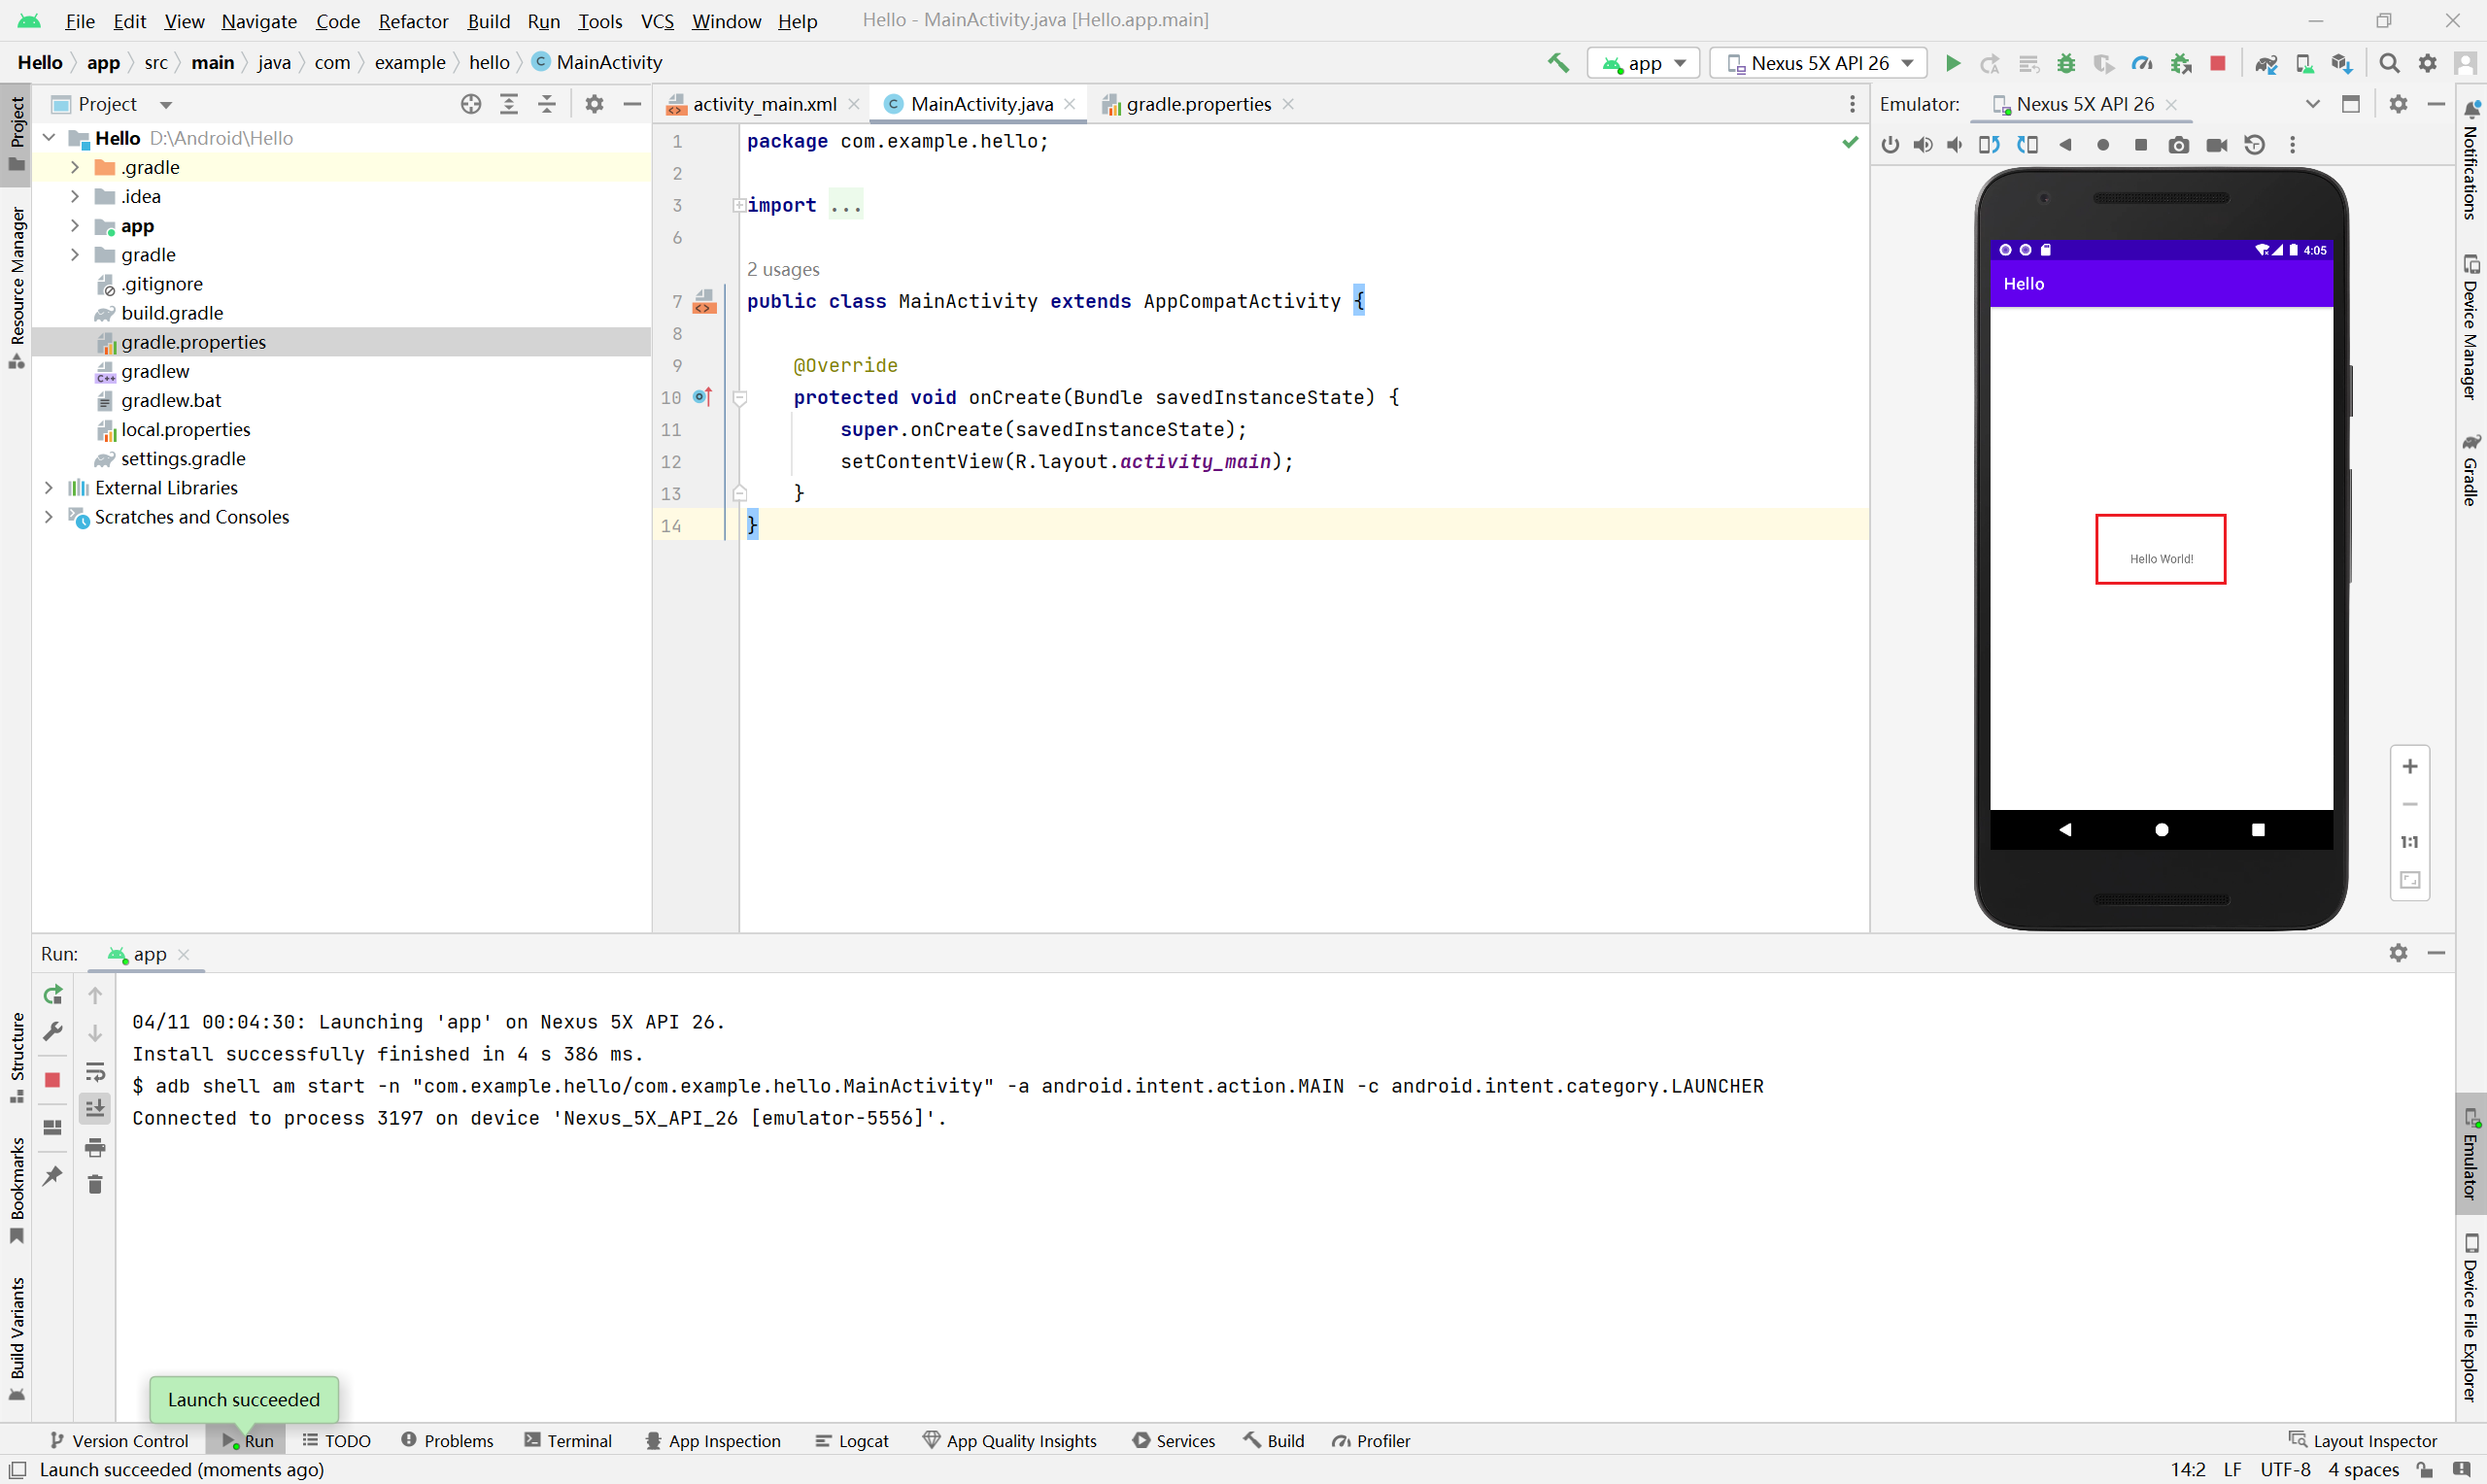The width and height of the screenshot is (2487, 1484).
Task: Sync project with Gradle files icon
Action: click(x=2266, y=63)
